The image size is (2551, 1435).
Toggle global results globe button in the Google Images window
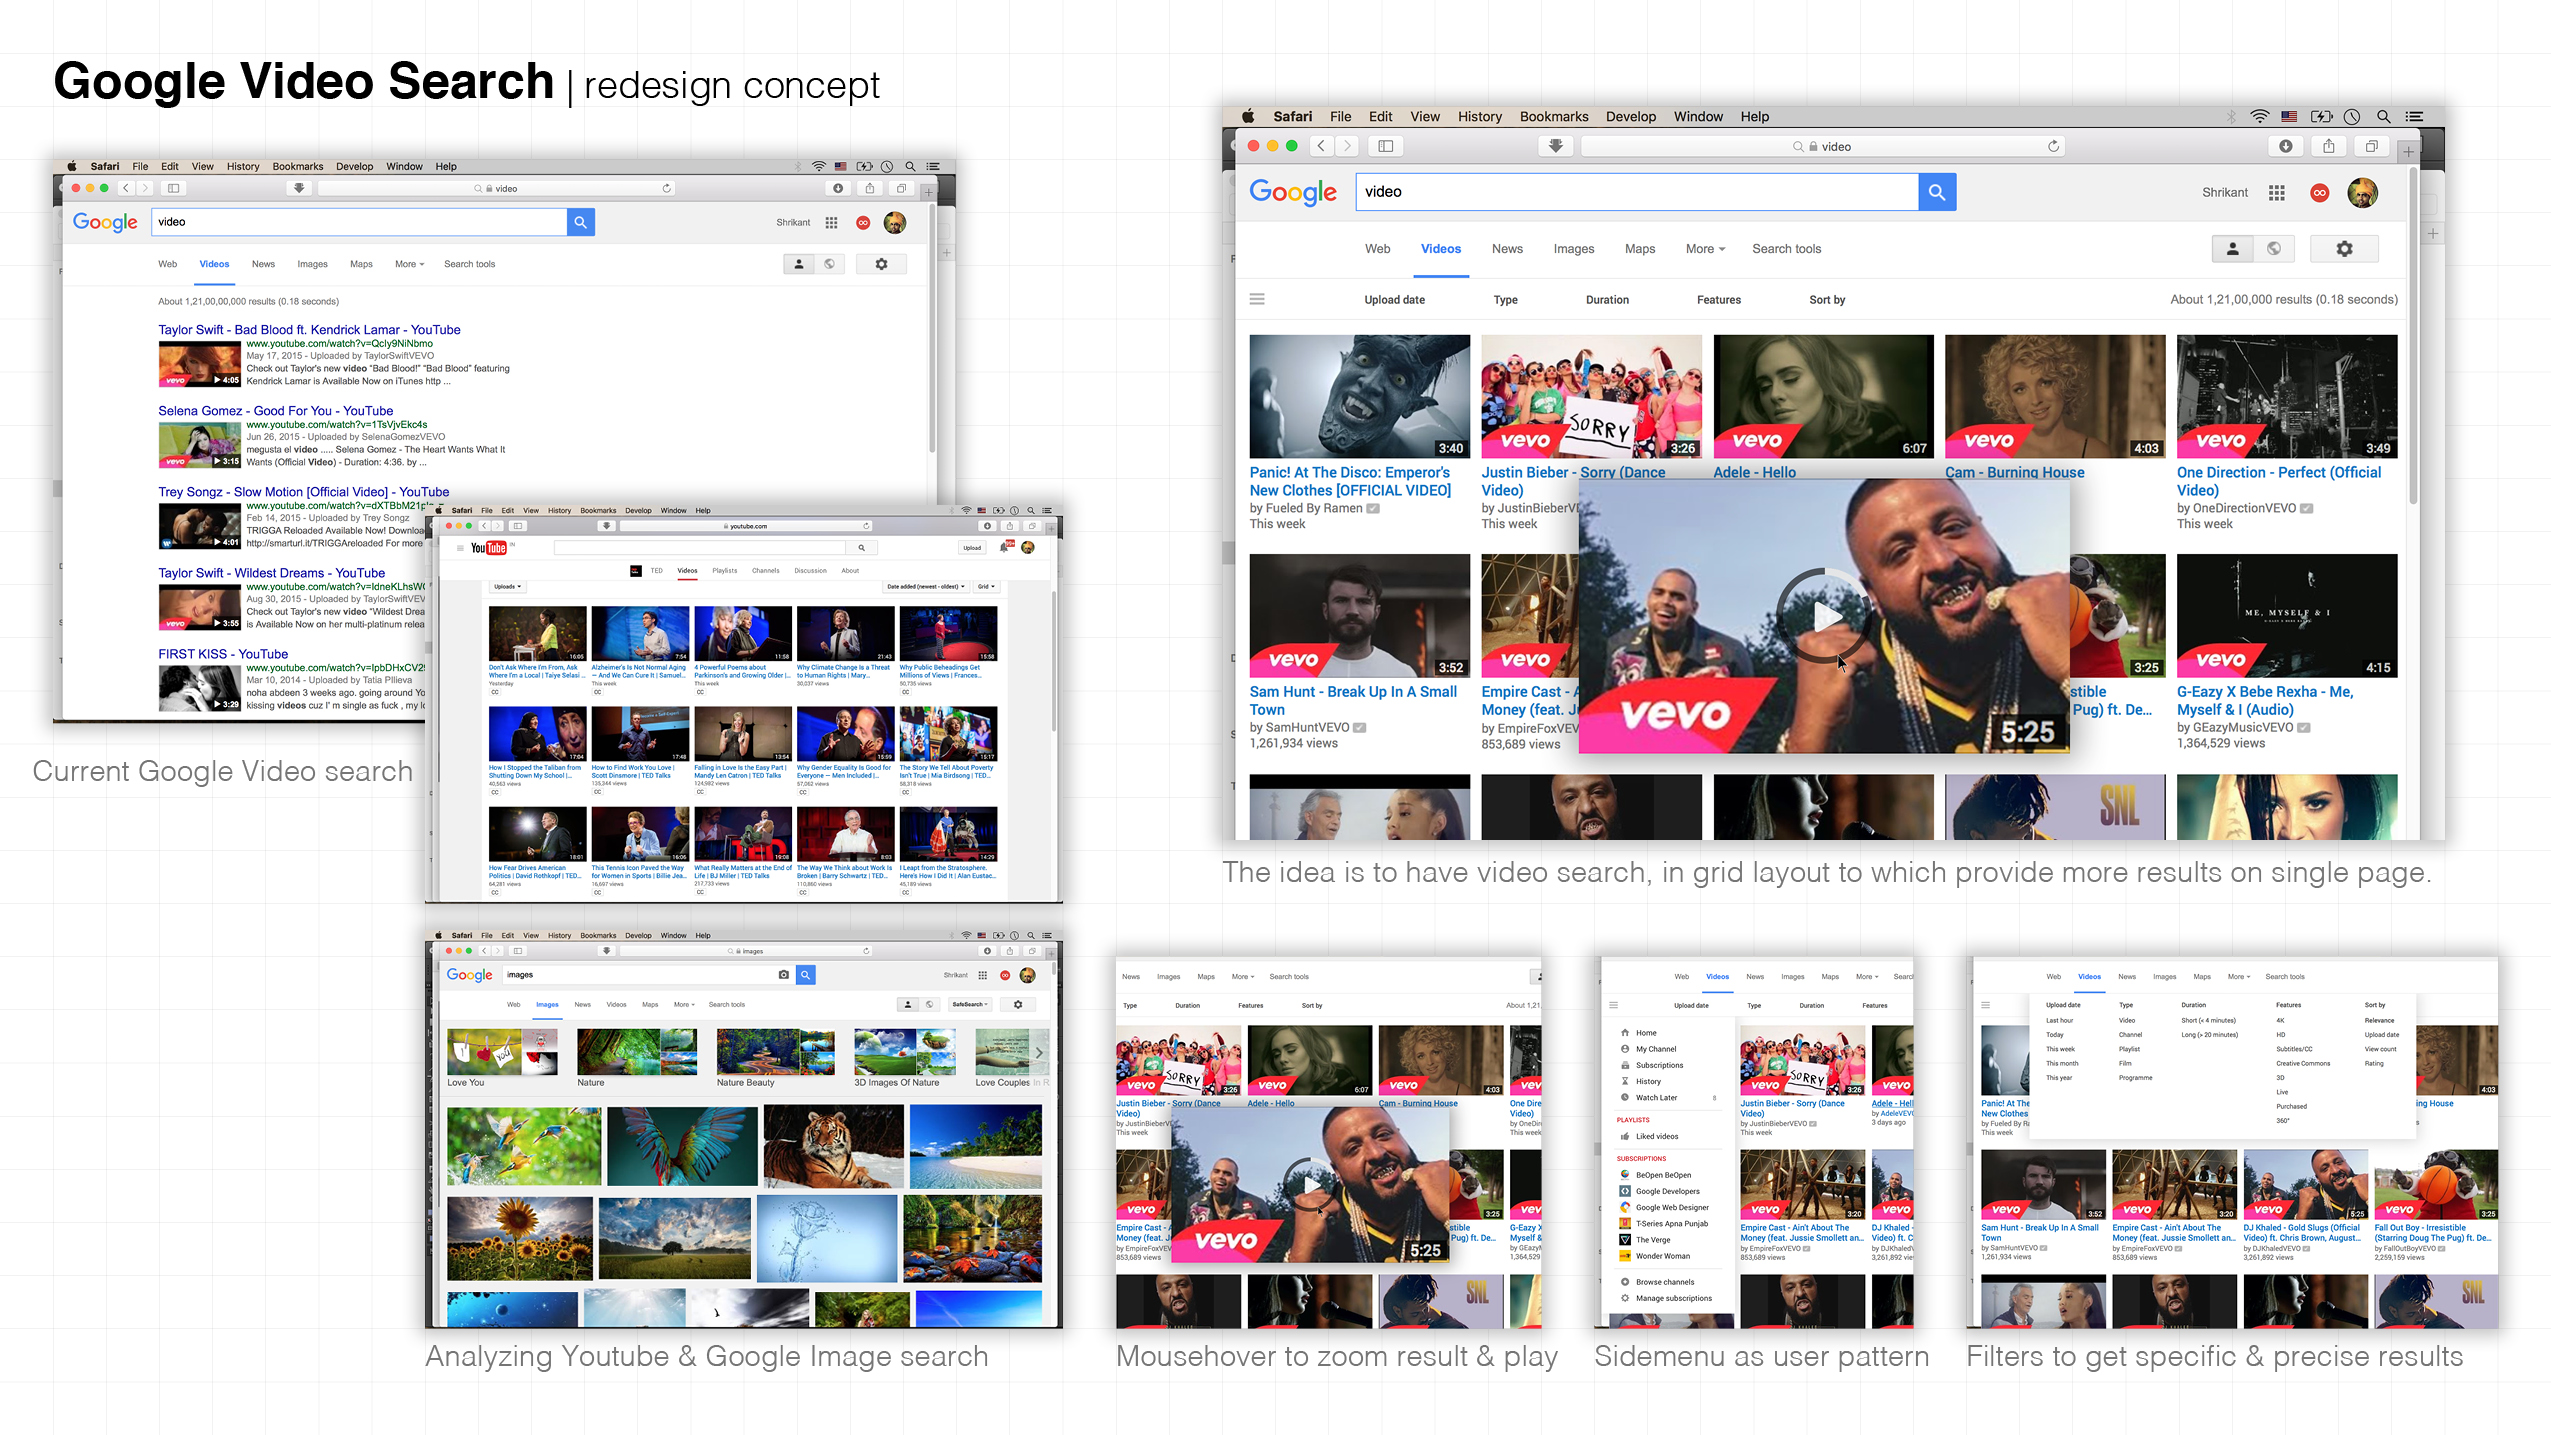click(x=929, y=1004)
